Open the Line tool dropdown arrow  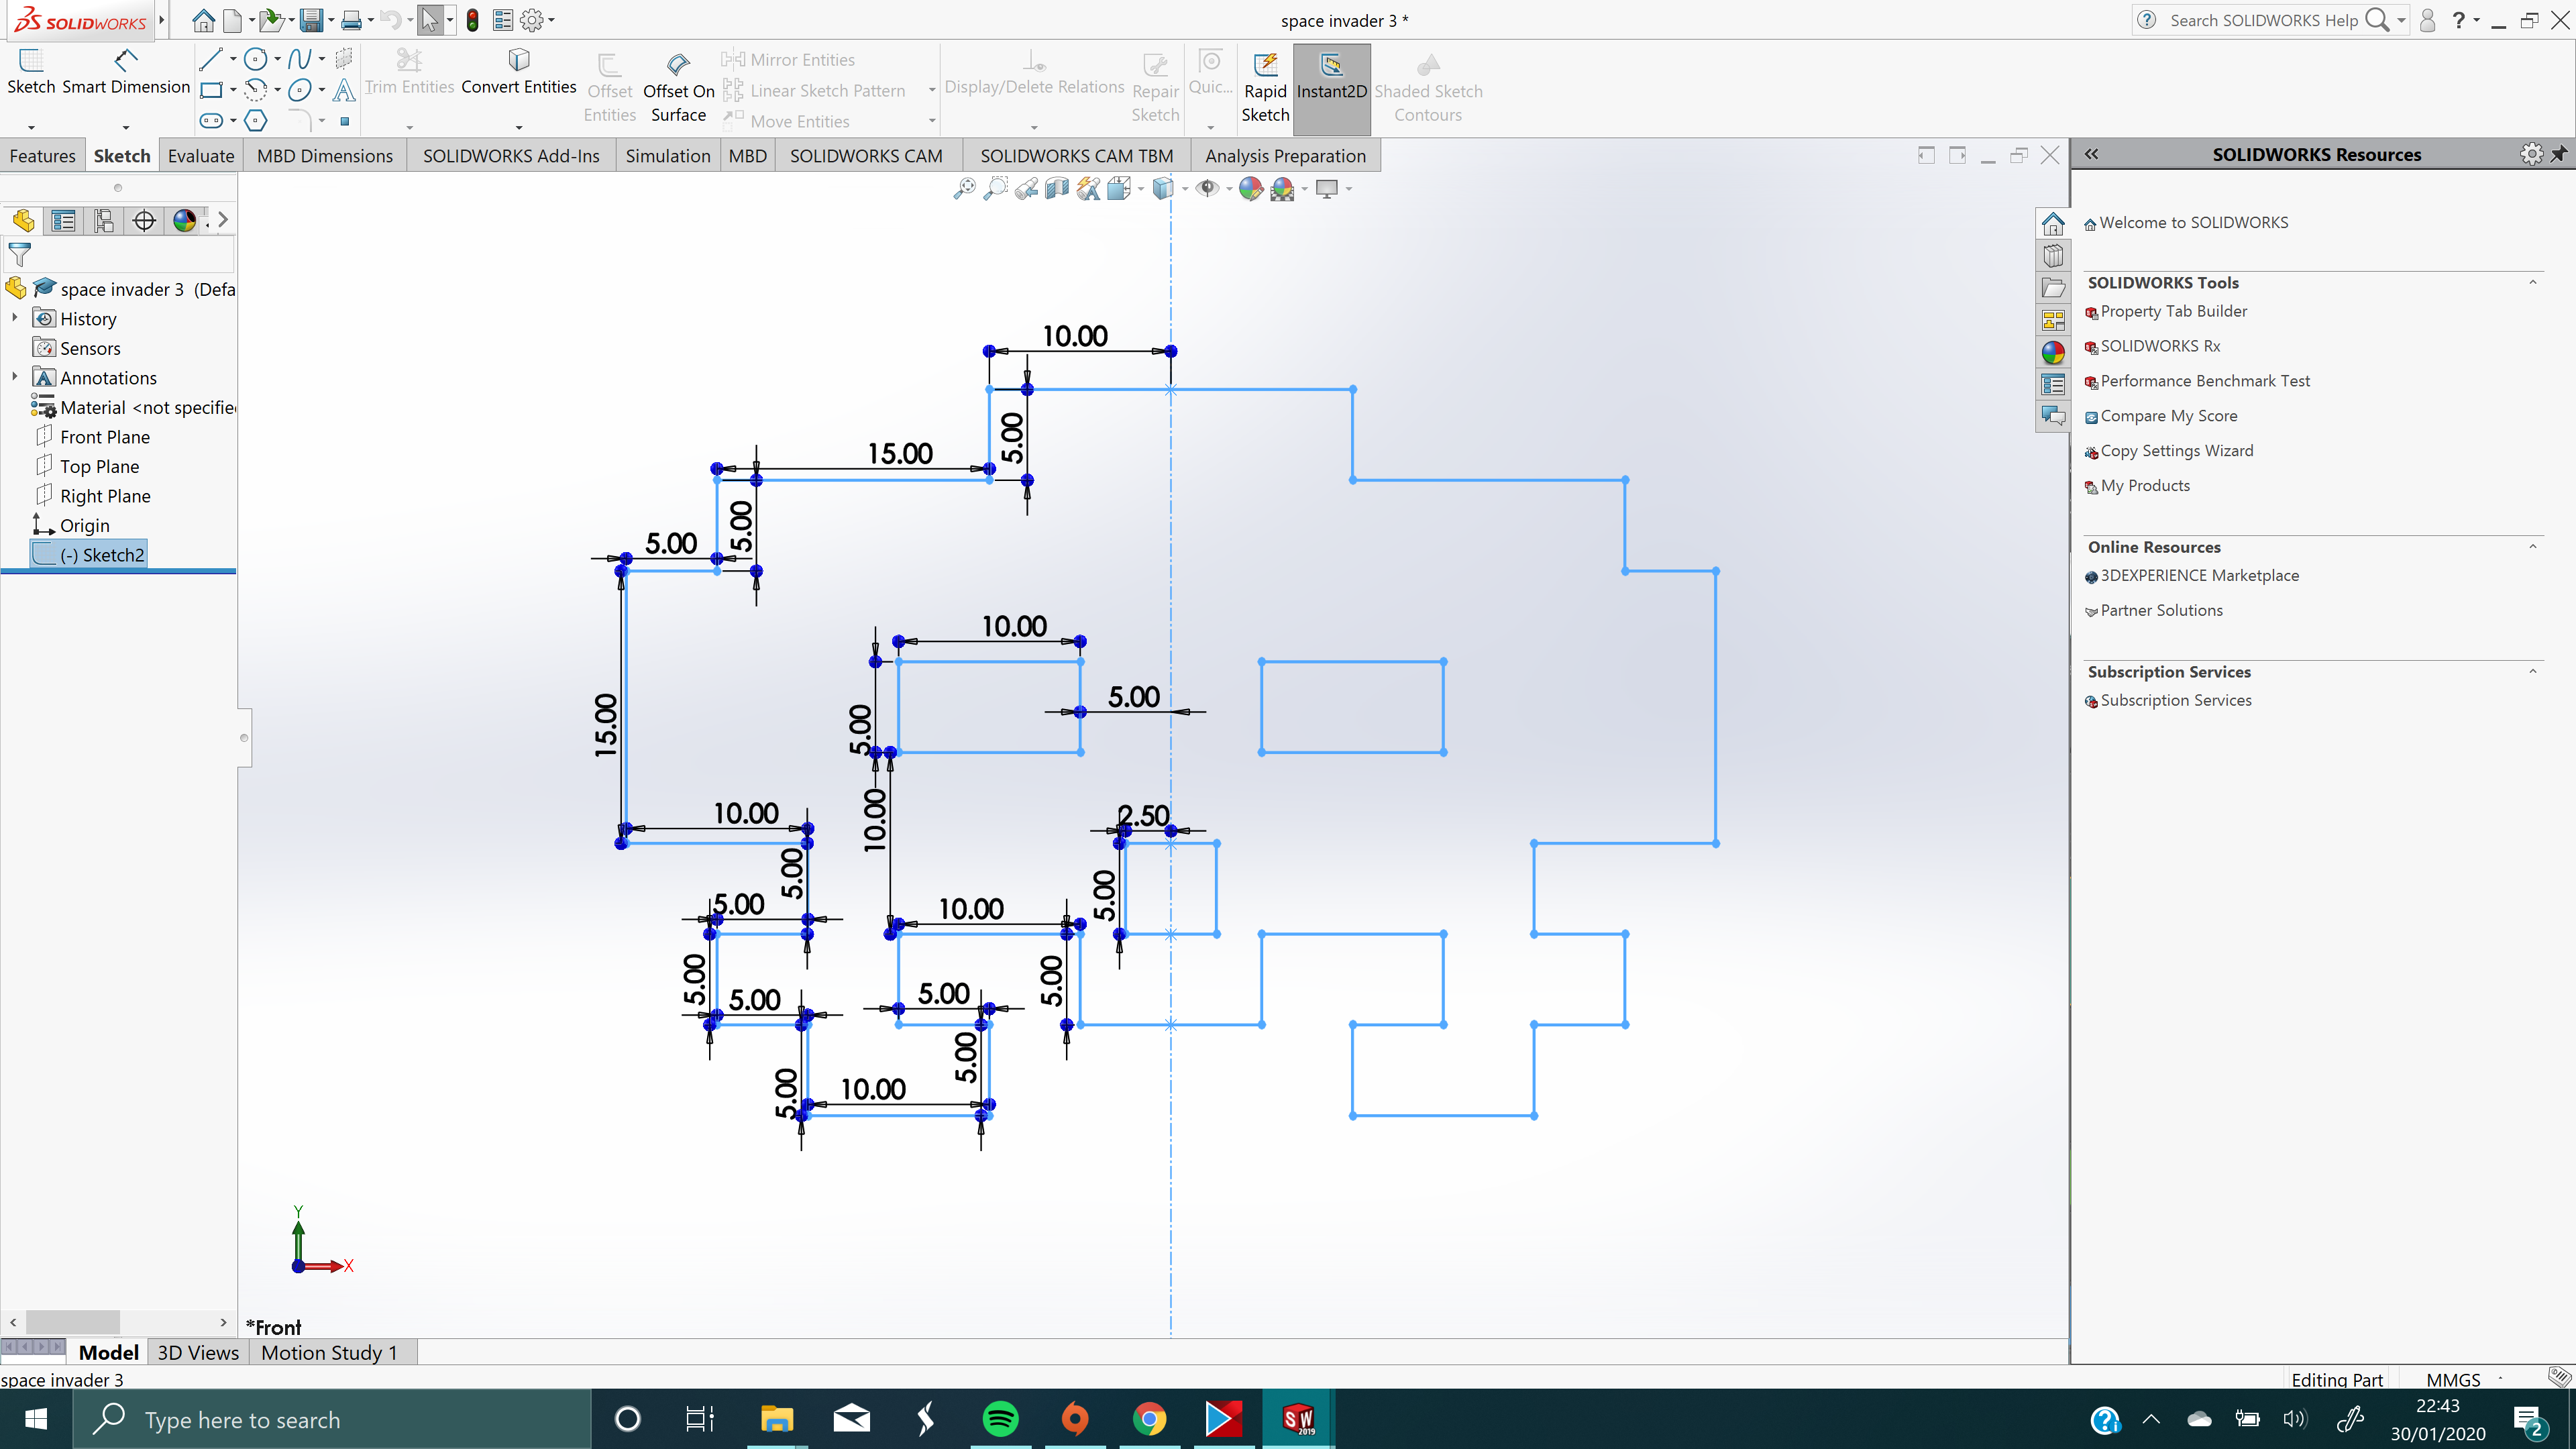tap(232, 59)
